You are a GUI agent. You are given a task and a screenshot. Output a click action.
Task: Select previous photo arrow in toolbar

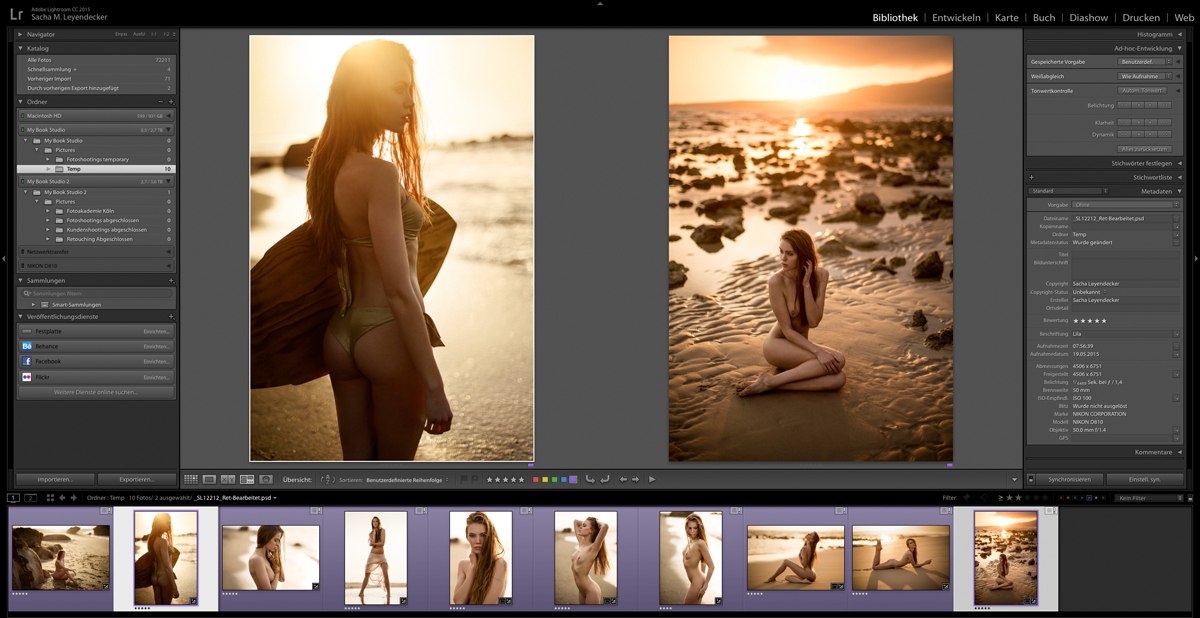click(x=623, y=480)
